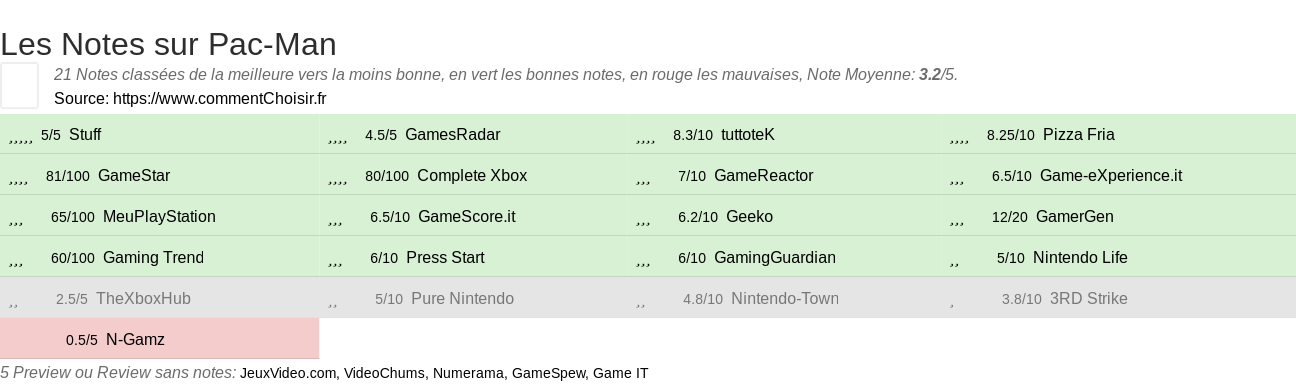The height and width of the screenshot is (384, 1296).
Task: Open the Pizza Fria review
Action: 1078,135
